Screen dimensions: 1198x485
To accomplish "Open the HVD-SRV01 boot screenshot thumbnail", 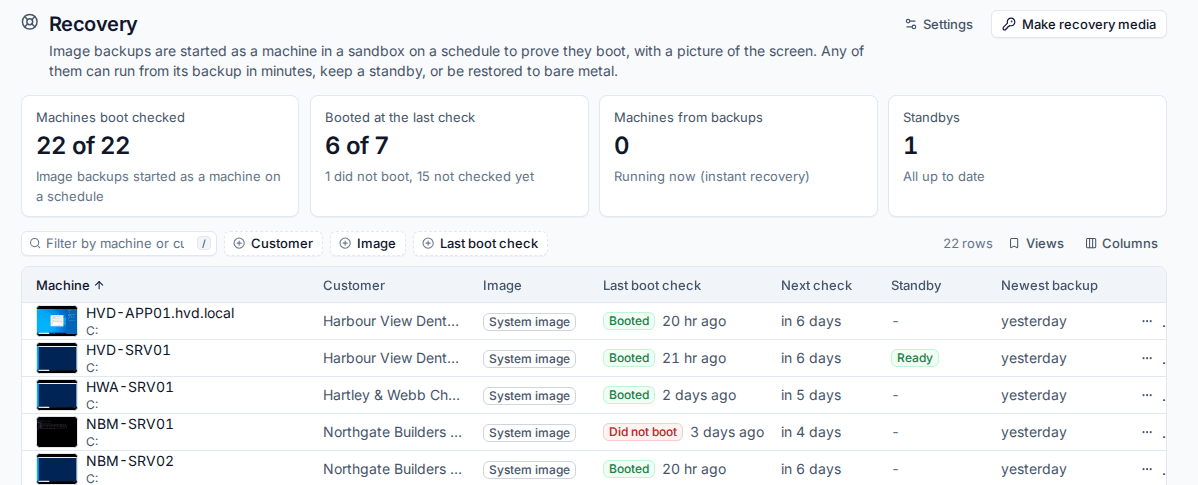I will click(x=57, y=358).
